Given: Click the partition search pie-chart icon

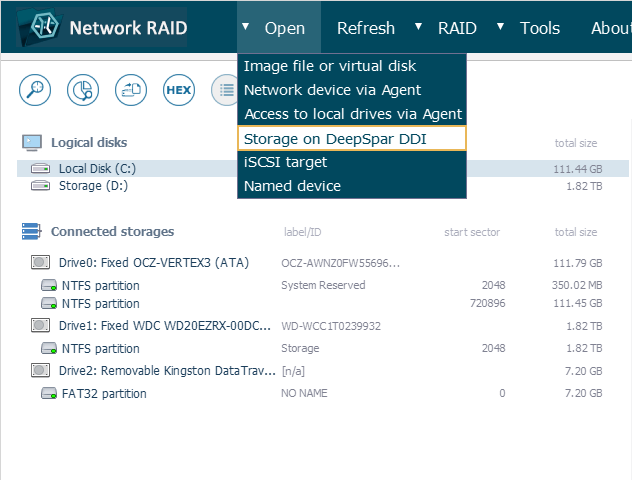Looking at the screenshot, I should 83,90.
